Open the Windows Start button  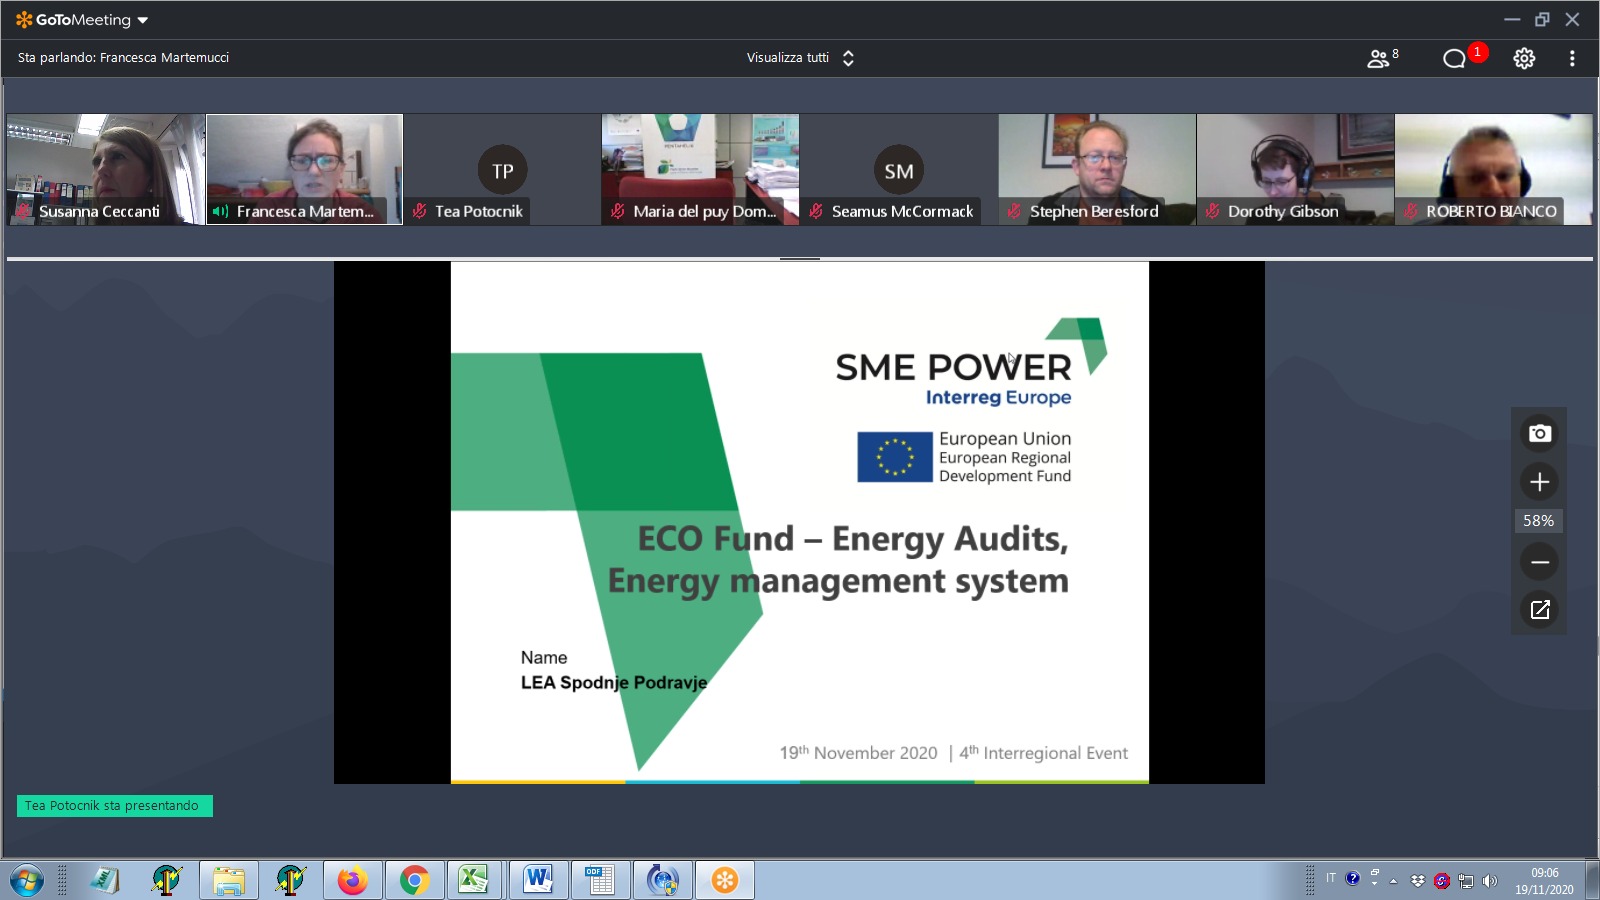pos(27,881)
